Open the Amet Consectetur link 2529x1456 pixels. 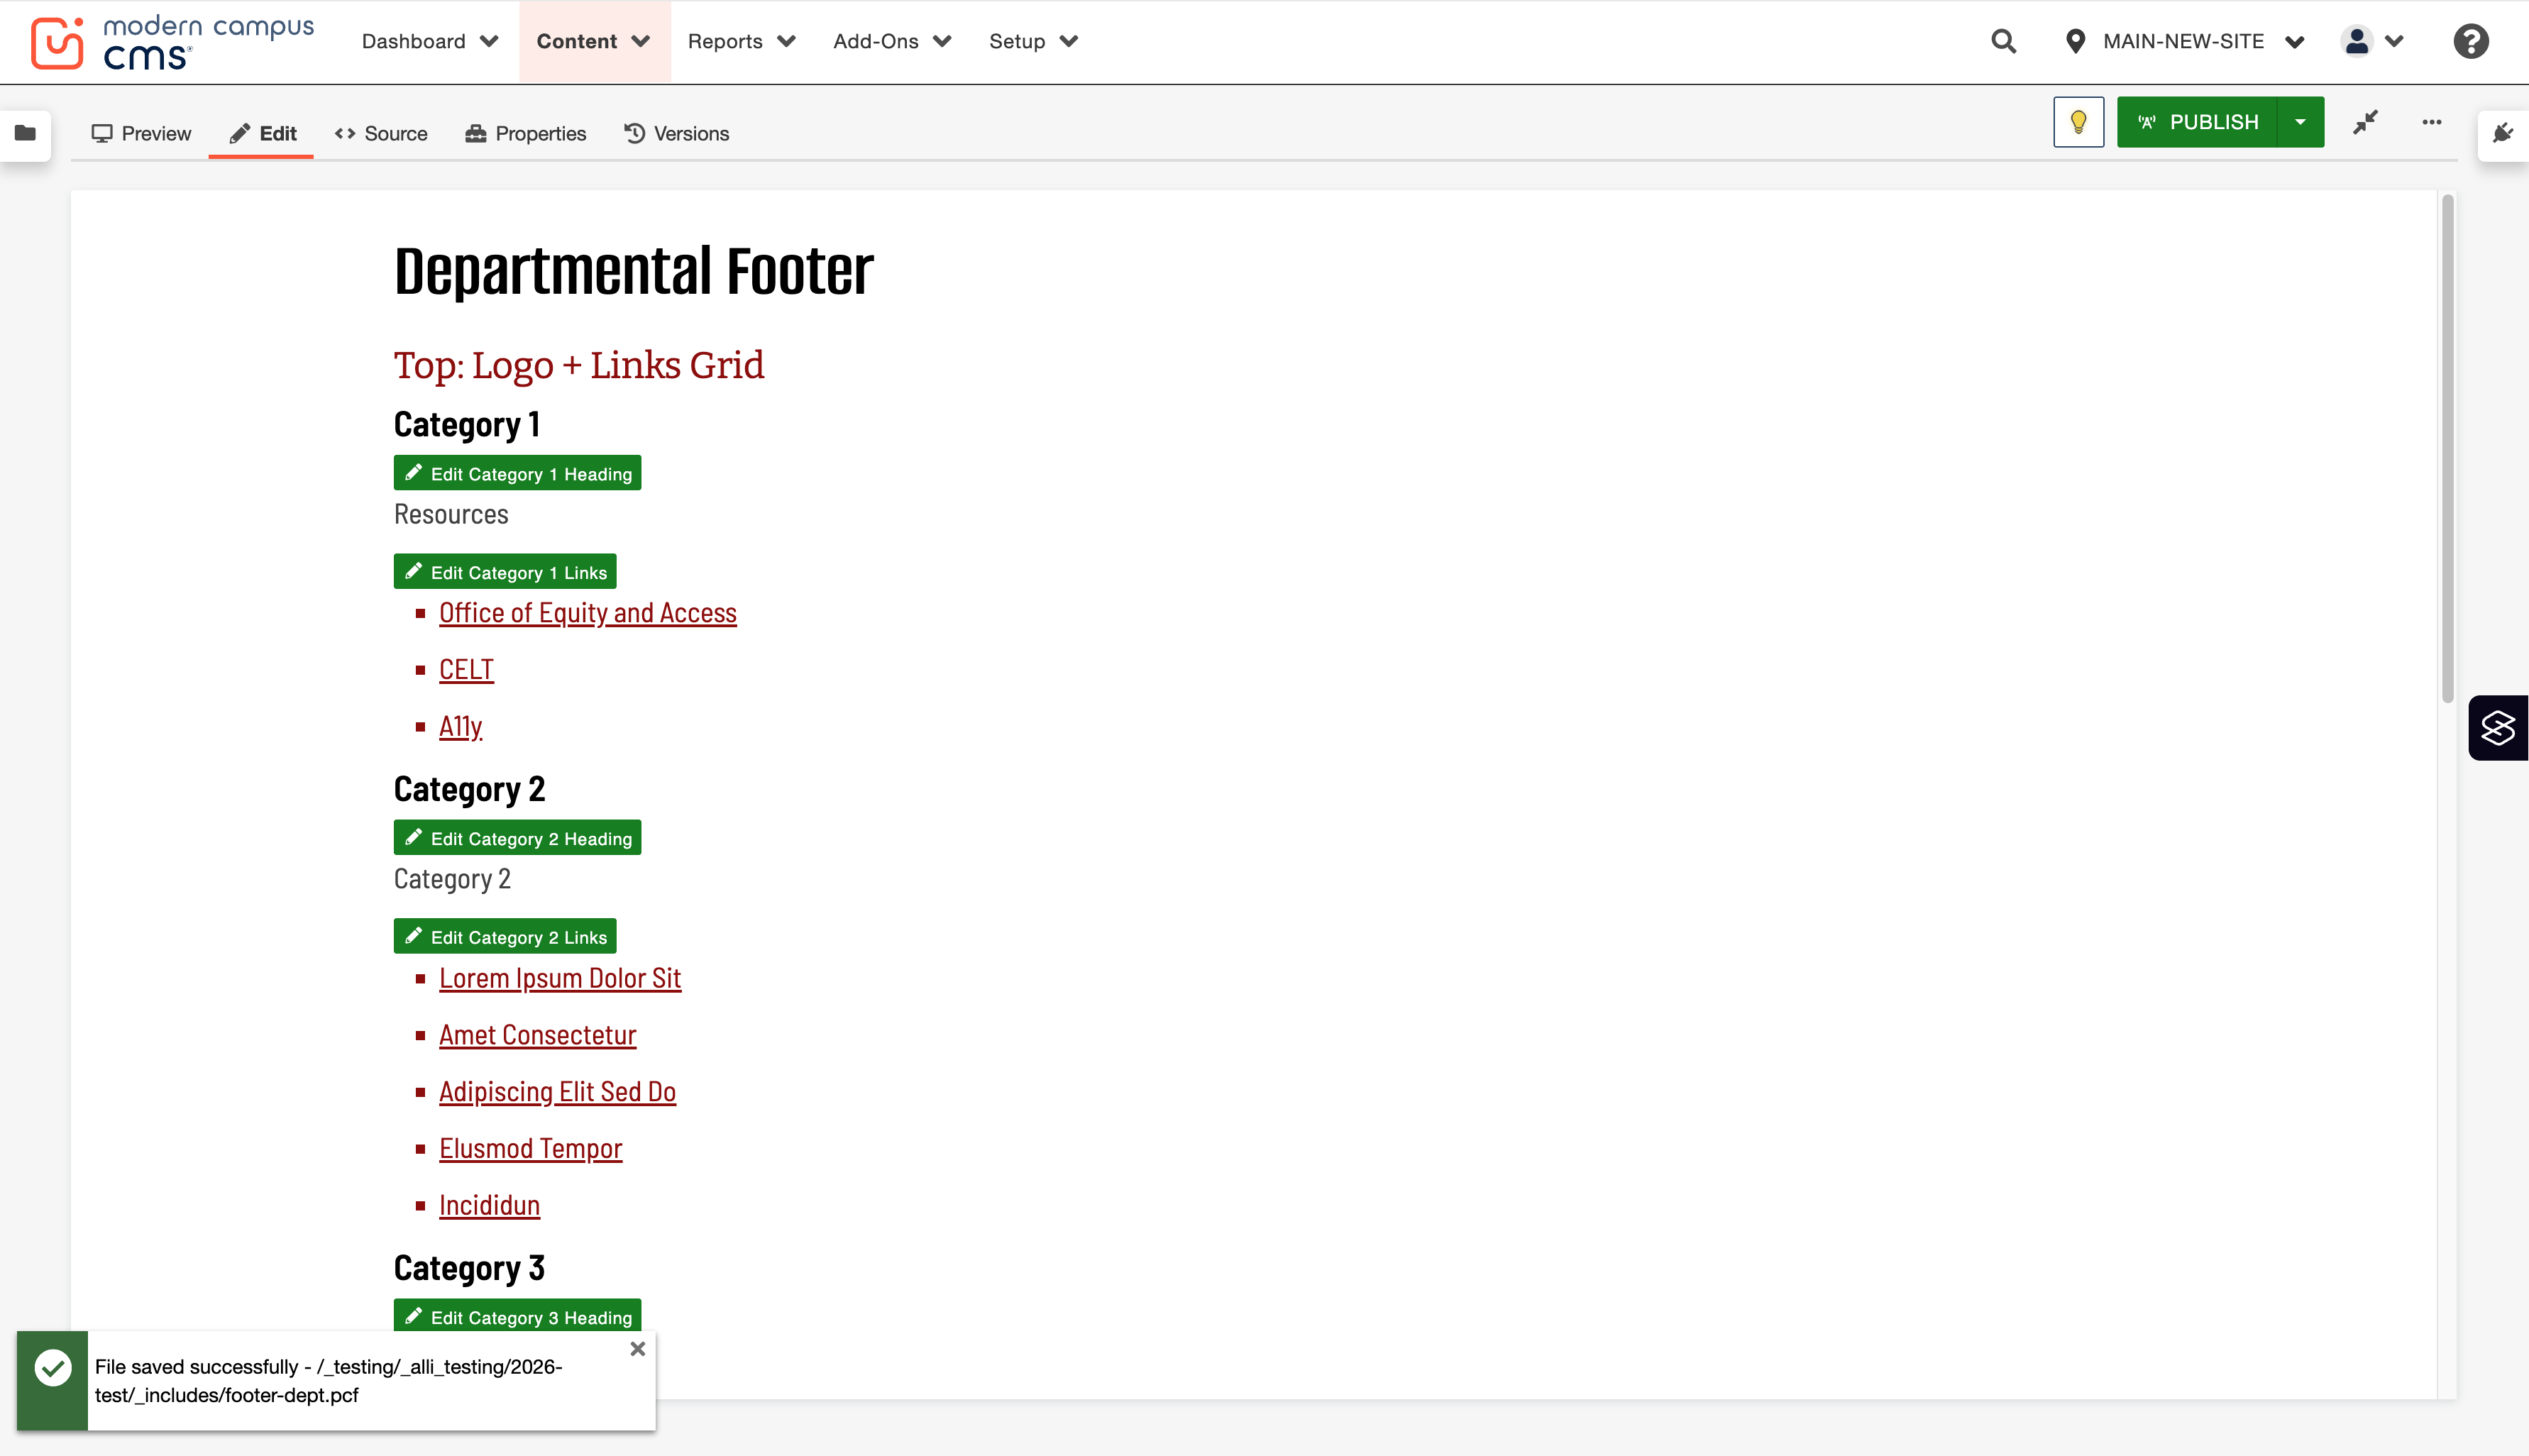click(537, 1035)
